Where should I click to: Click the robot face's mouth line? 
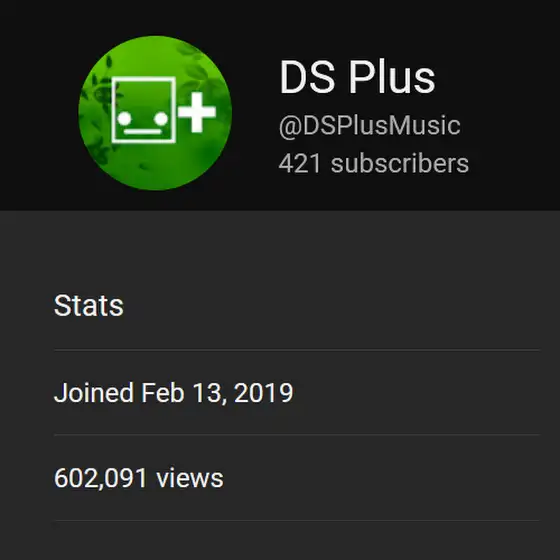[x=142, y=132]
